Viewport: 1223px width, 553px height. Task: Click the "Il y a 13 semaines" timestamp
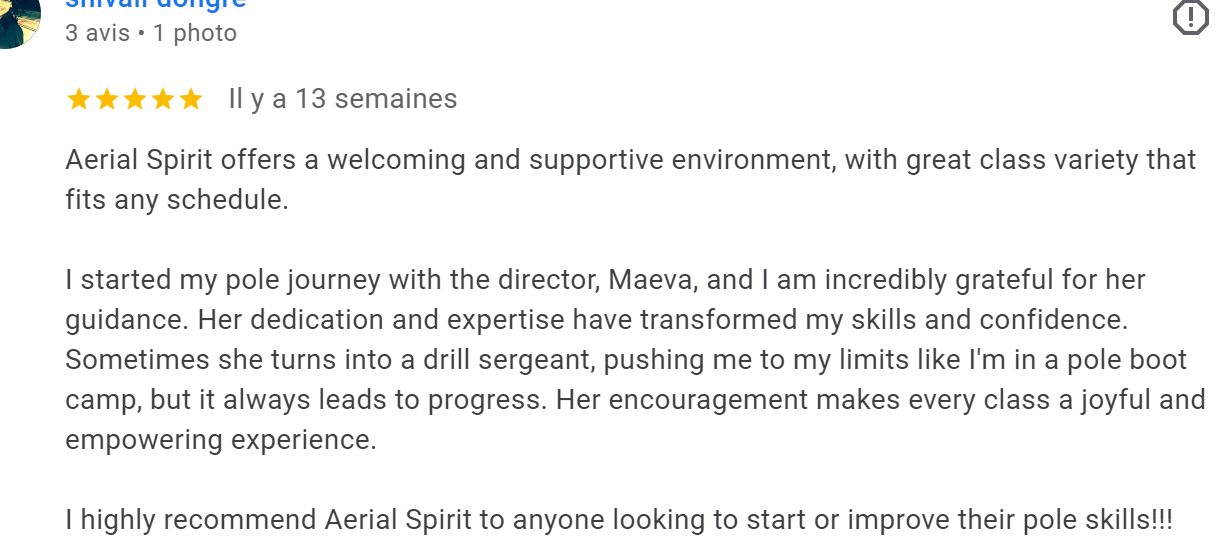click(x=342, y=99)
